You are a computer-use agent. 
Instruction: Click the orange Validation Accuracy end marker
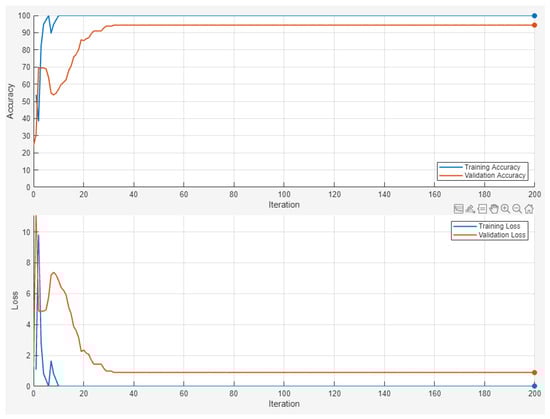[x=535, y=25]
